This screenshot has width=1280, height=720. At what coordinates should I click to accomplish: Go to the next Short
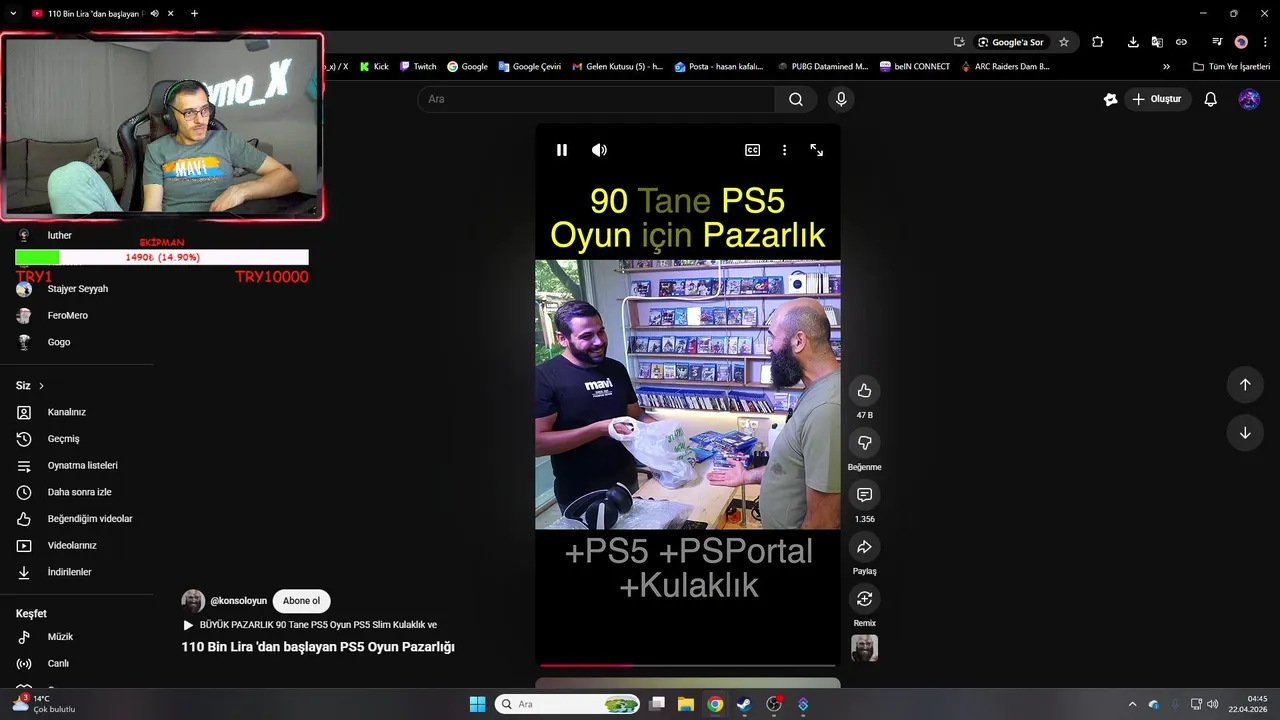pos(1245,433)
